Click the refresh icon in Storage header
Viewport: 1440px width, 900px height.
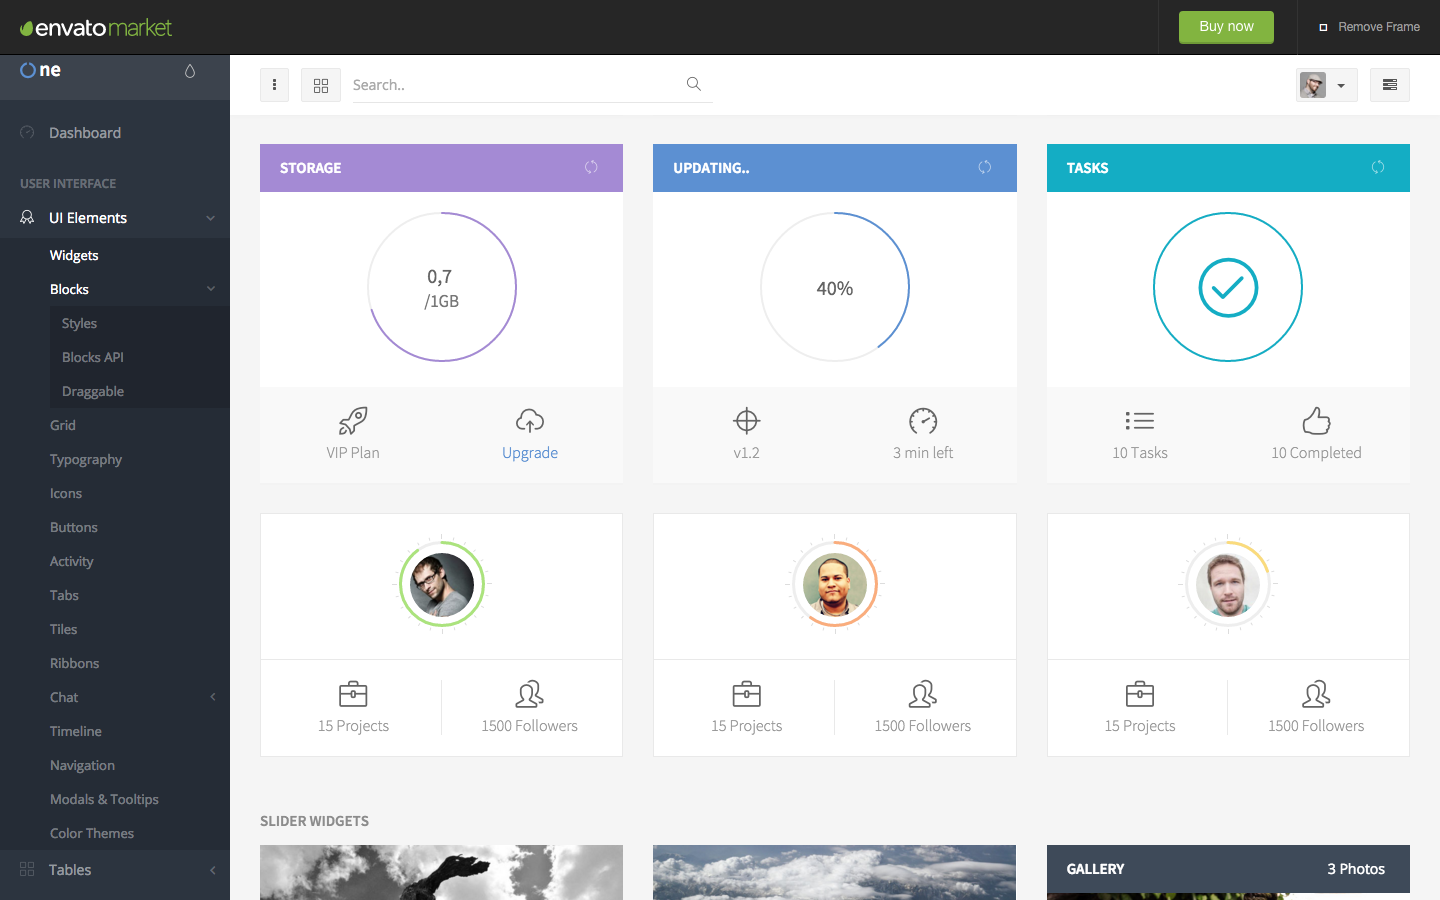coord(591,167)
